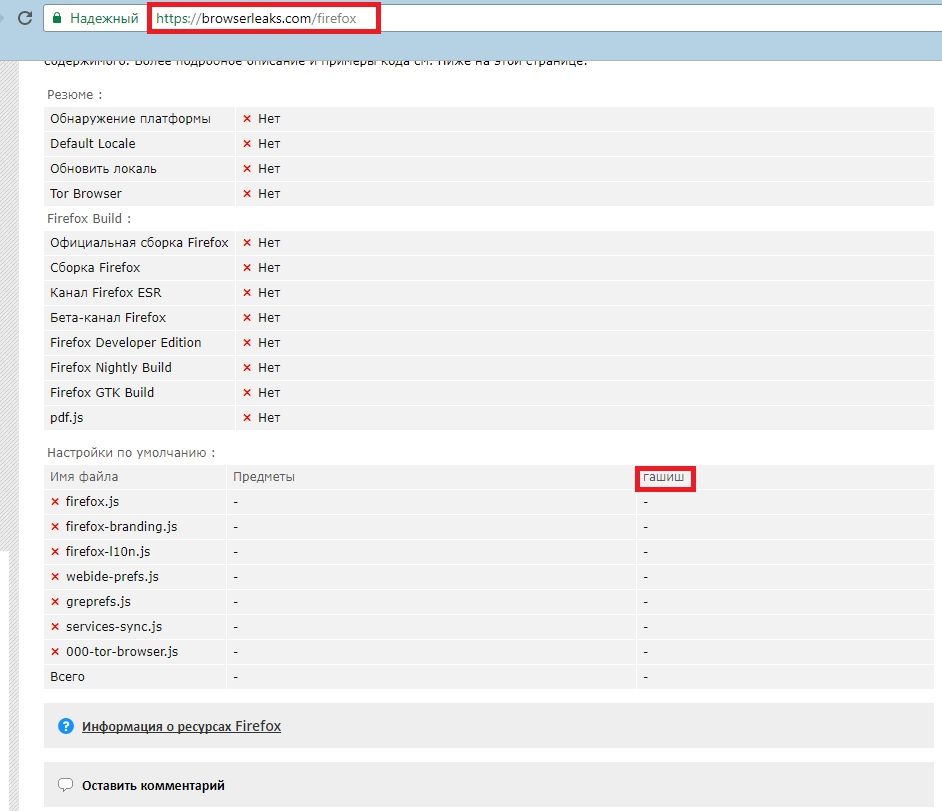The image size is (942, 811).
Task: Click the Имя файла column header
Action: pyautogui.click(x=84, y=477)
